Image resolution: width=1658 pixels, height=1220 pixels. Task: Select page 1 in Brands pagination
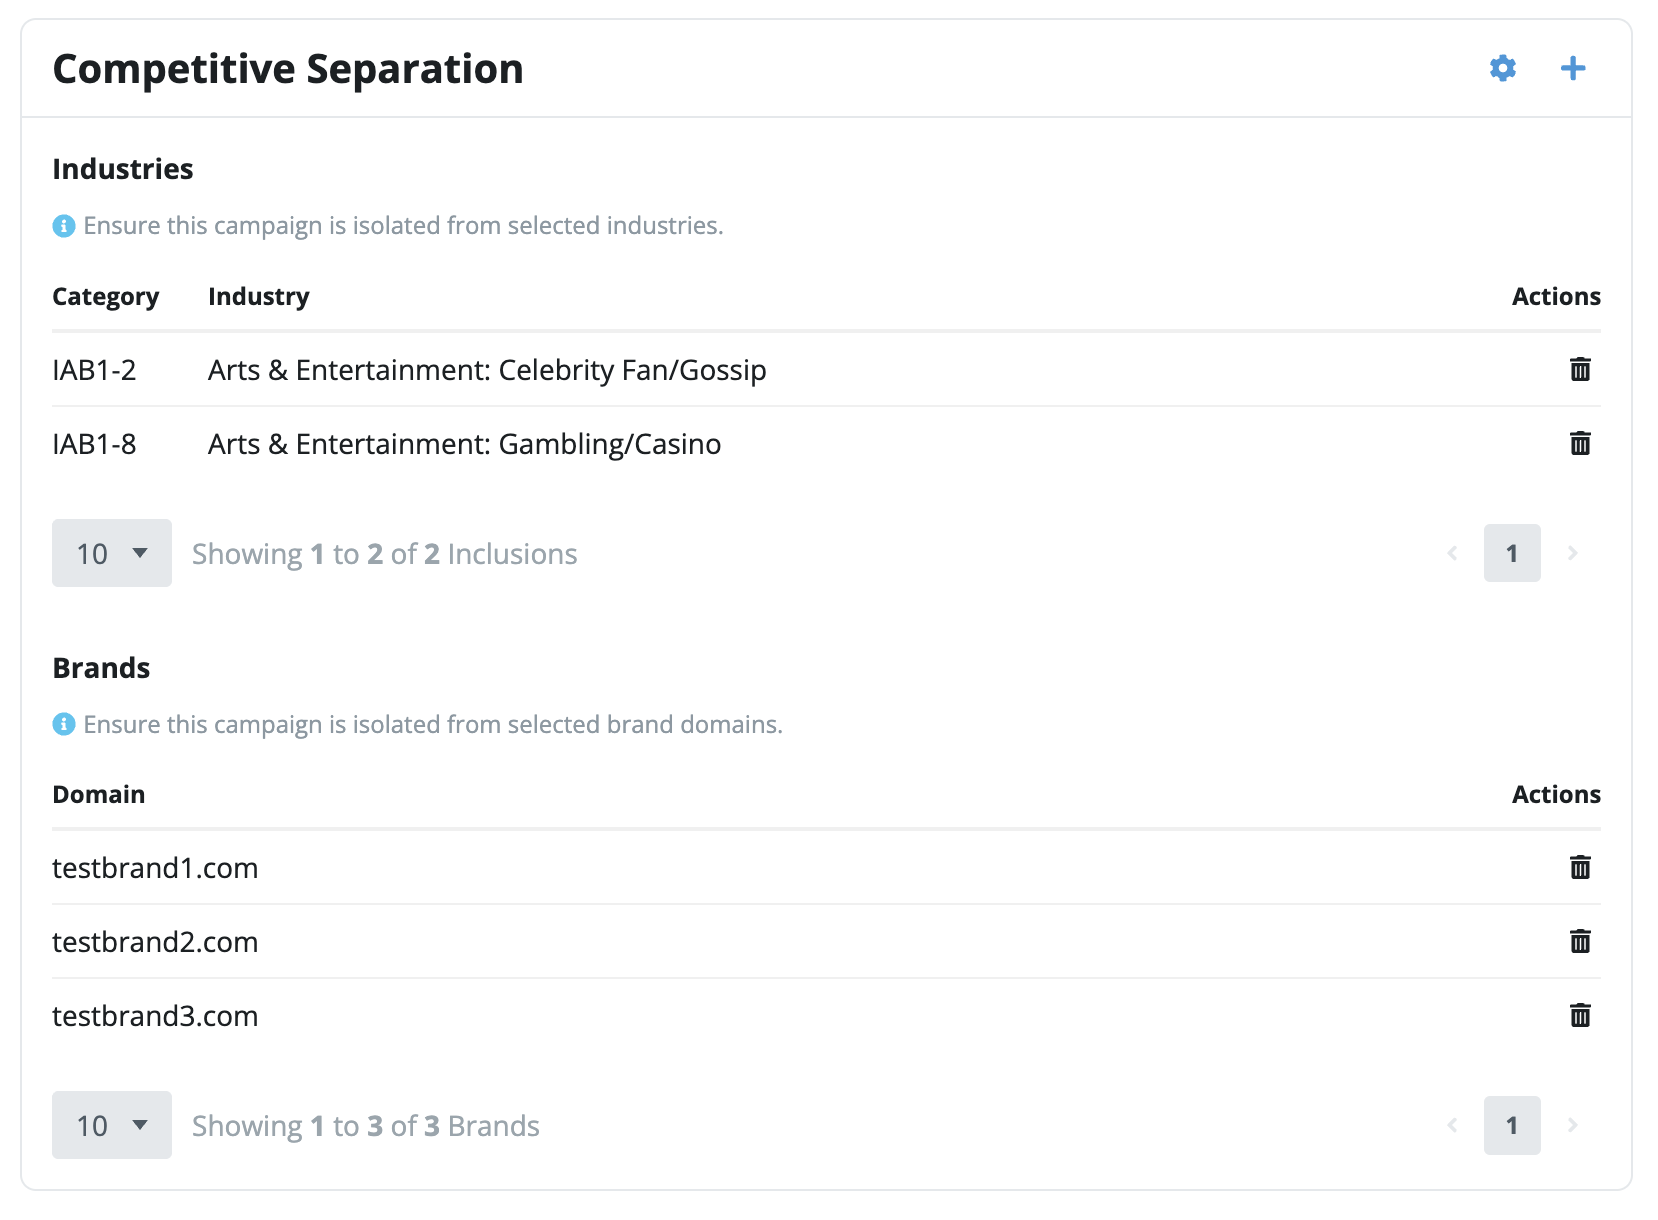tap(1512, 1125)
